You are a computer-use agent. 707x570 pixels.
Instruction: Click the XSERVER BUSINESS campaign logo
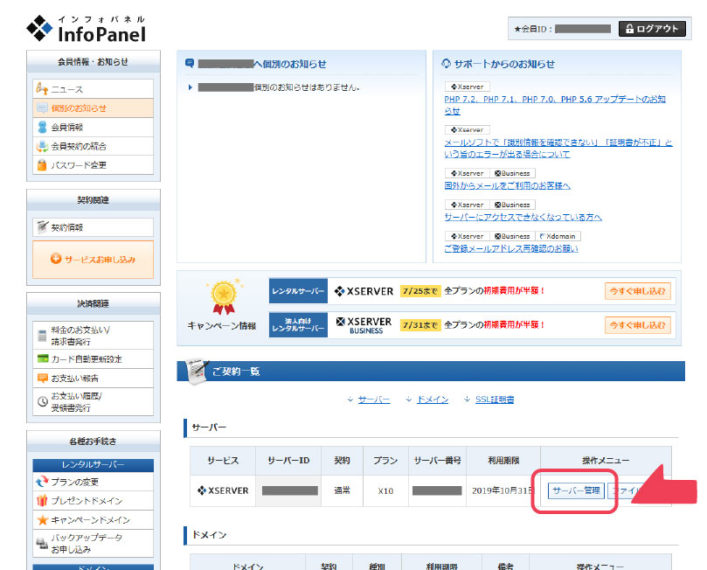[364, 325]
